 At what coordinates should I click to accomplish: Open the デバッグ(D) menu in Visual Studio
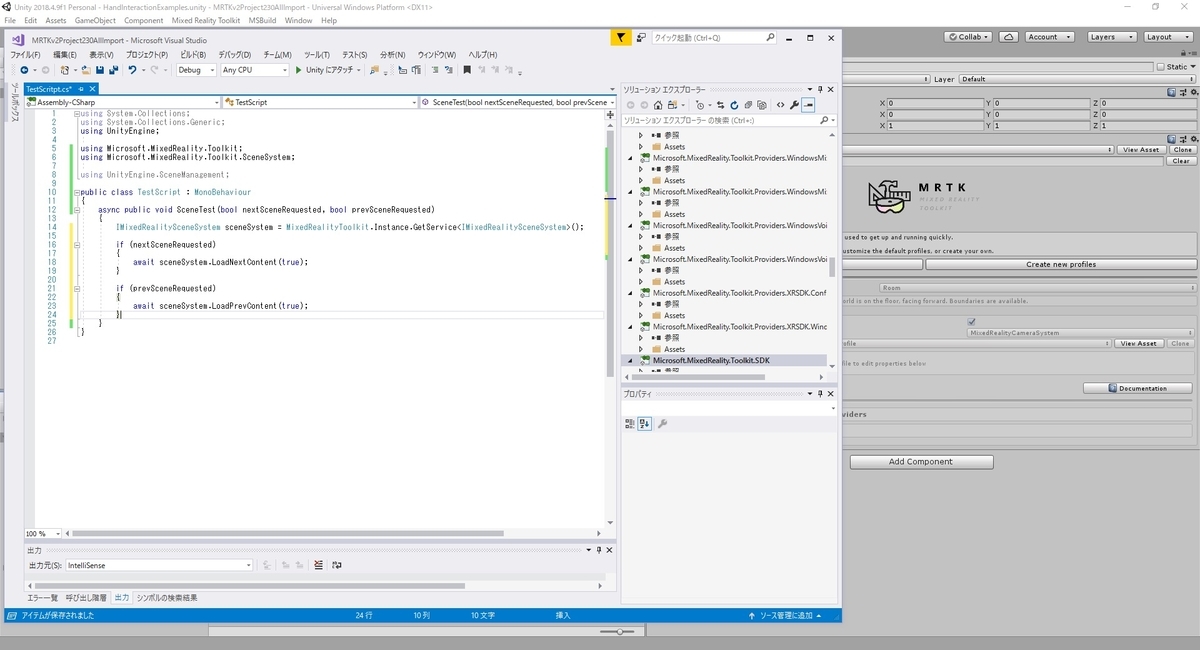[235, 55]
